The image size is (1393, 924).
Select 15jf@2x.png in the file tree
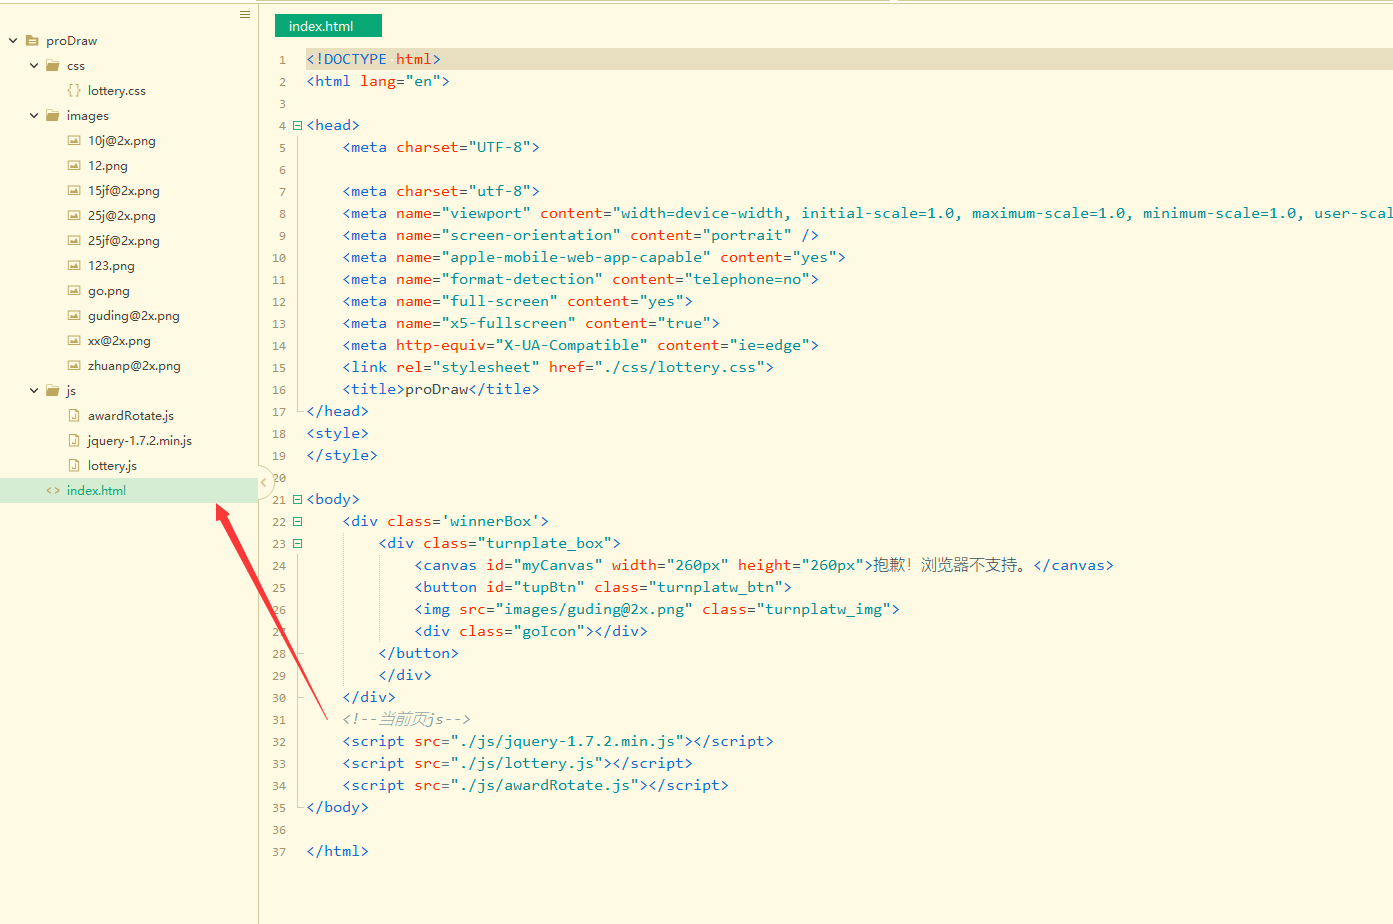pyautogui.click(x=124, y=191)
